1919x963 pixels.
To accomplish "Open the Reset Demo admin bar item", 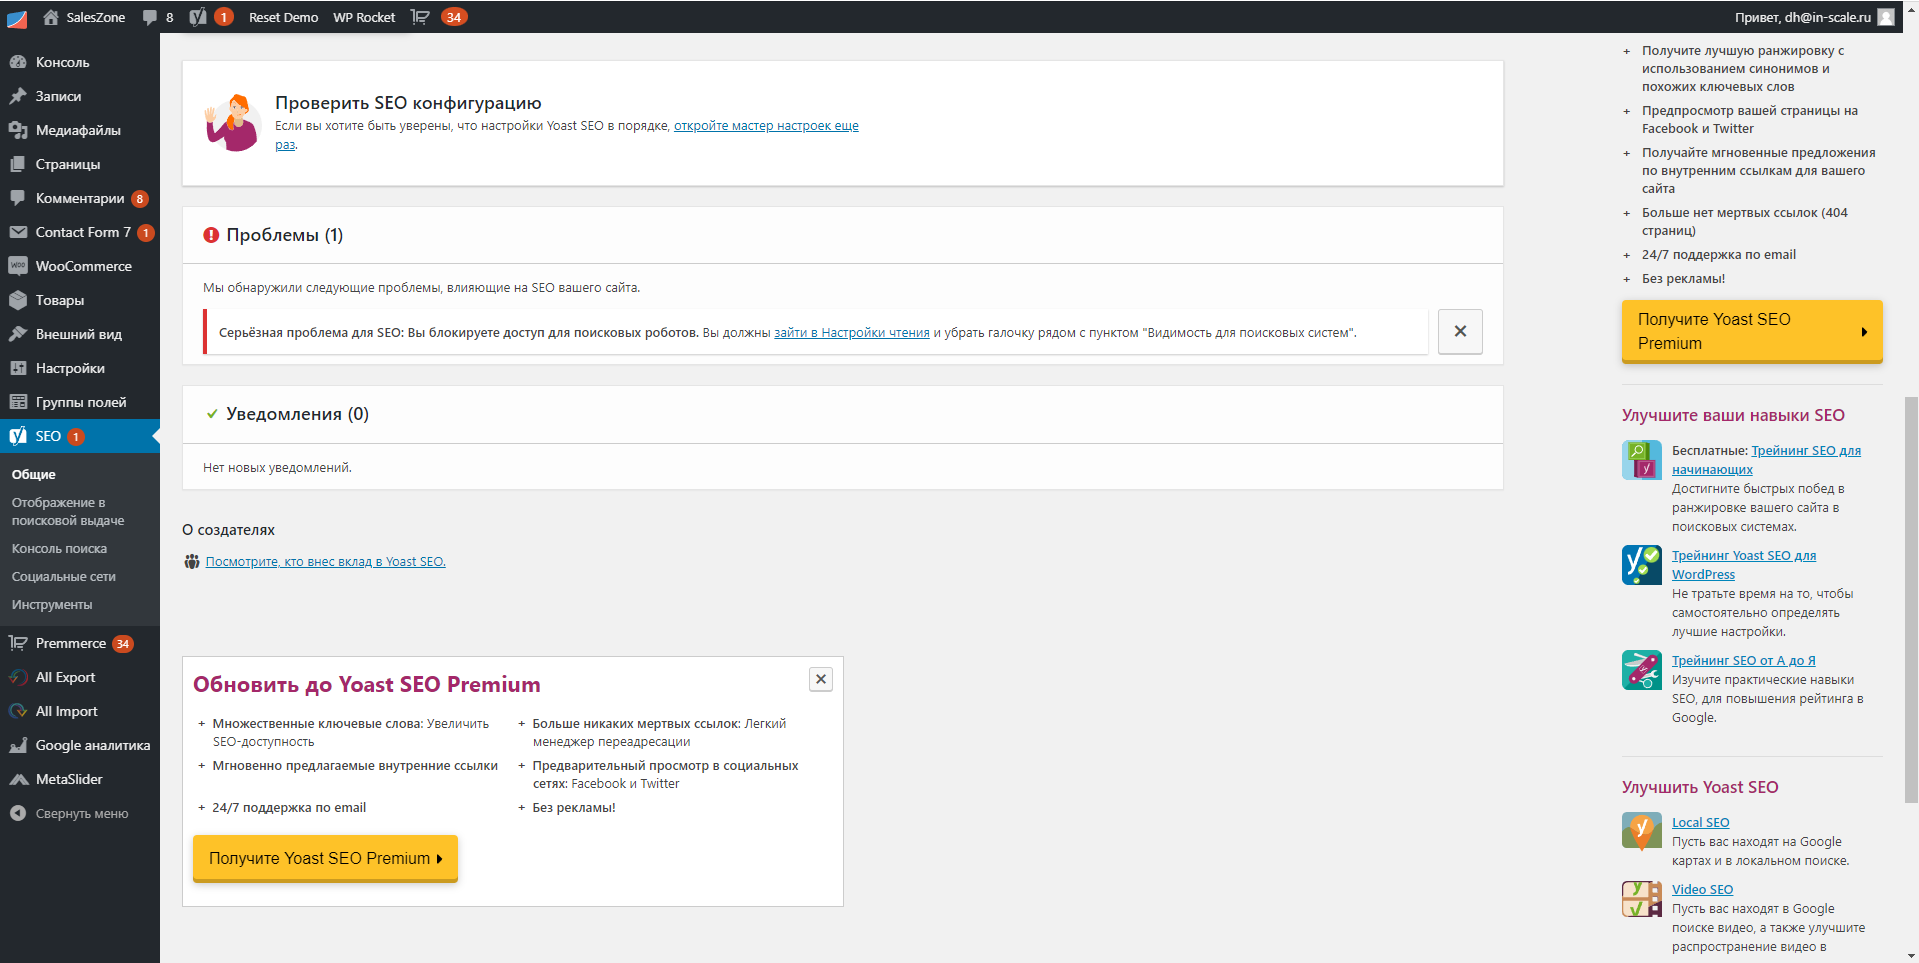I will [x=283, y=17].
